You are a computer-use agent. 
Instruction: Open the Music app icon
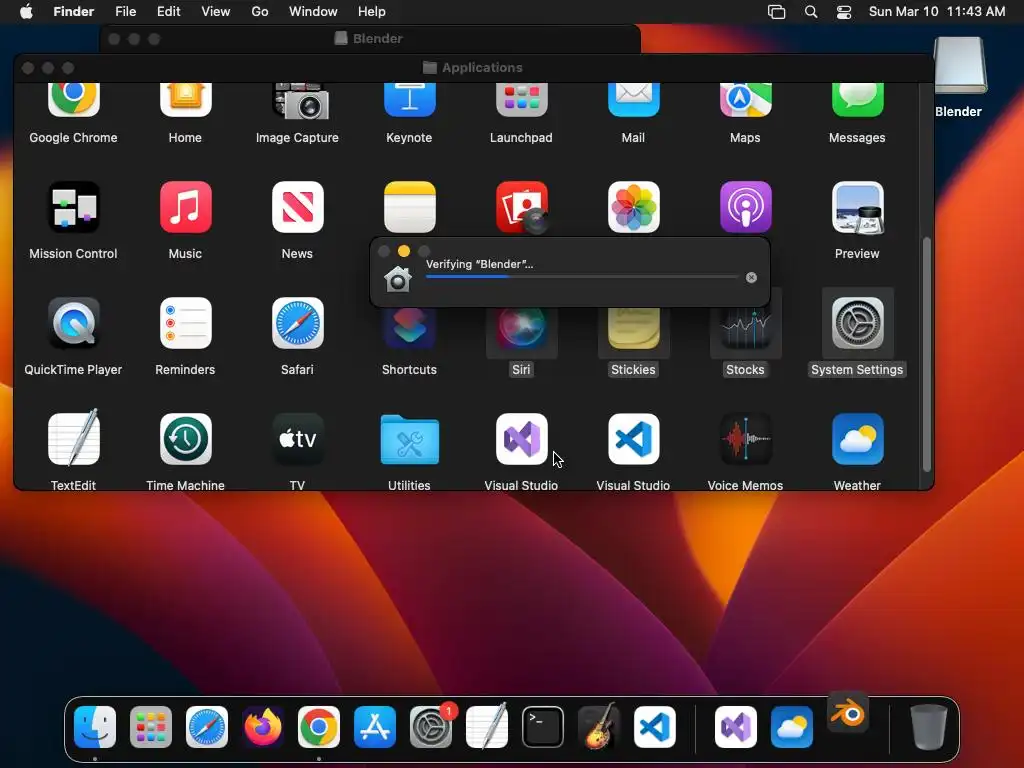coord(185,207)
